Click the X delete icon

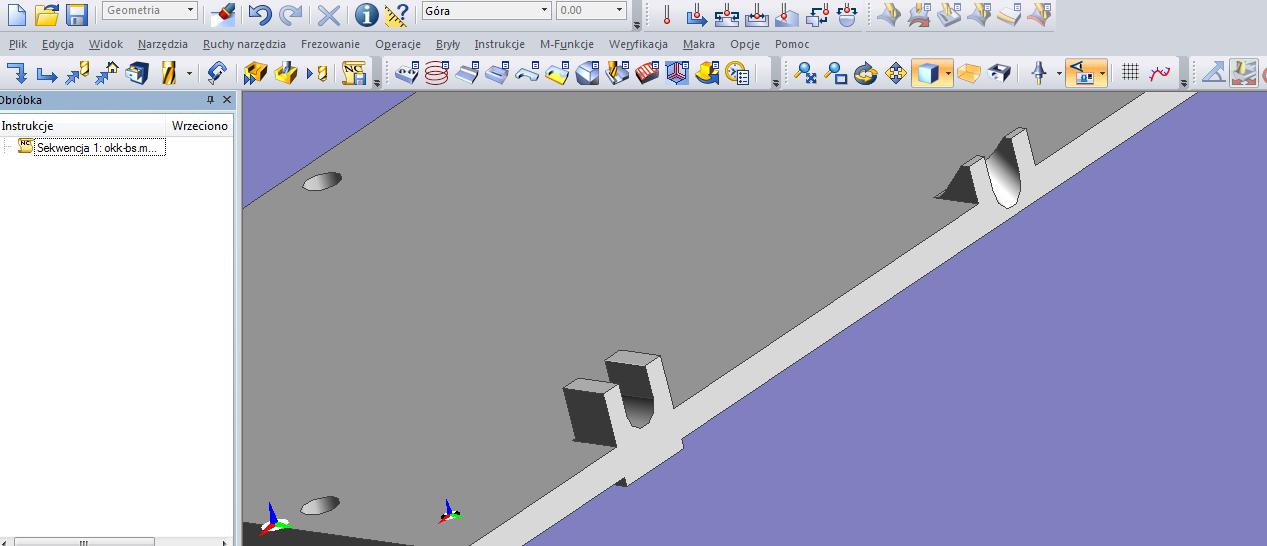click(x=329, y=14)
